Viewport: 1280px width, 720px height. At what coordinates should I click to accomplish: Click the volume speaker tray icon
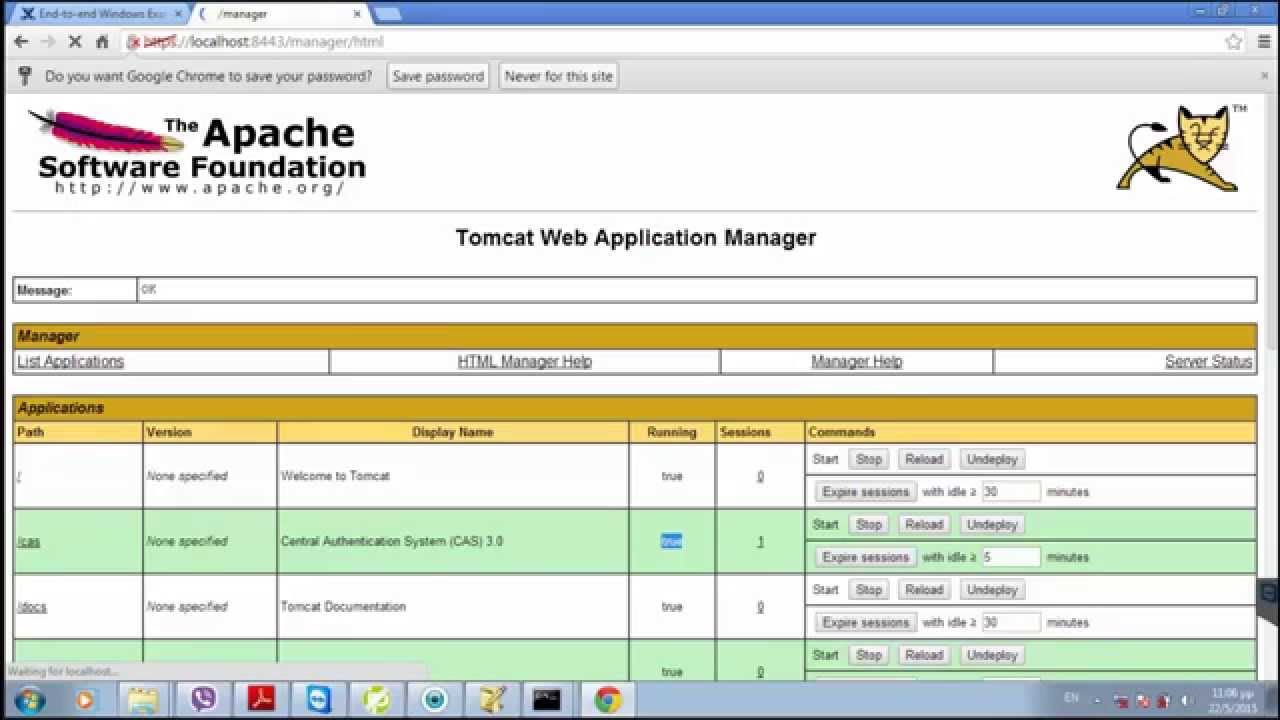pyautogui.click(x=1186, y=701)
